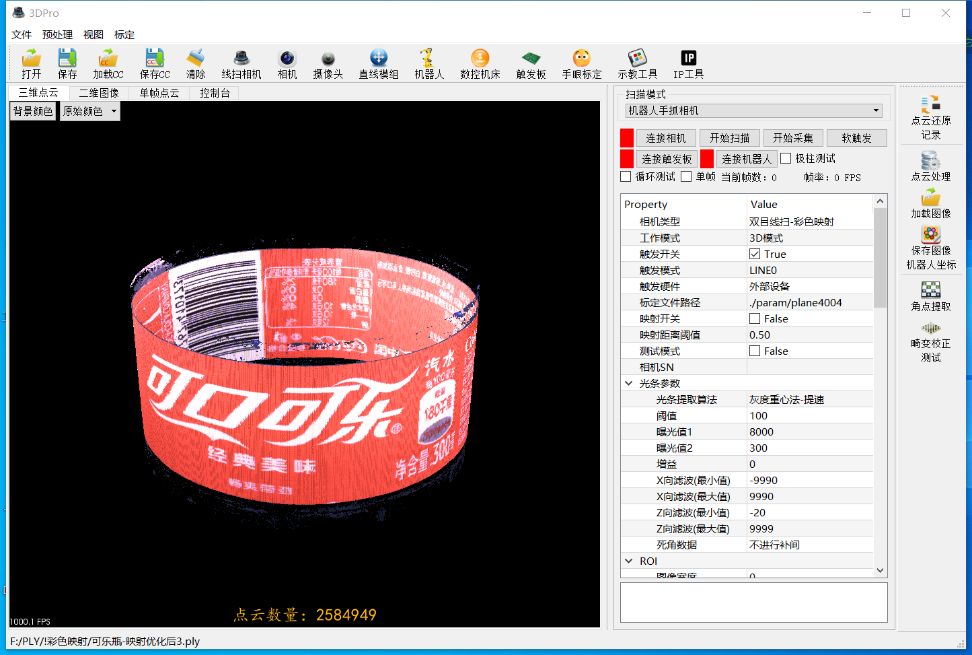Viewport: 972px width, 655px height.
Task: Select the 三维点云 tab
Action: [x=38, y=92]
